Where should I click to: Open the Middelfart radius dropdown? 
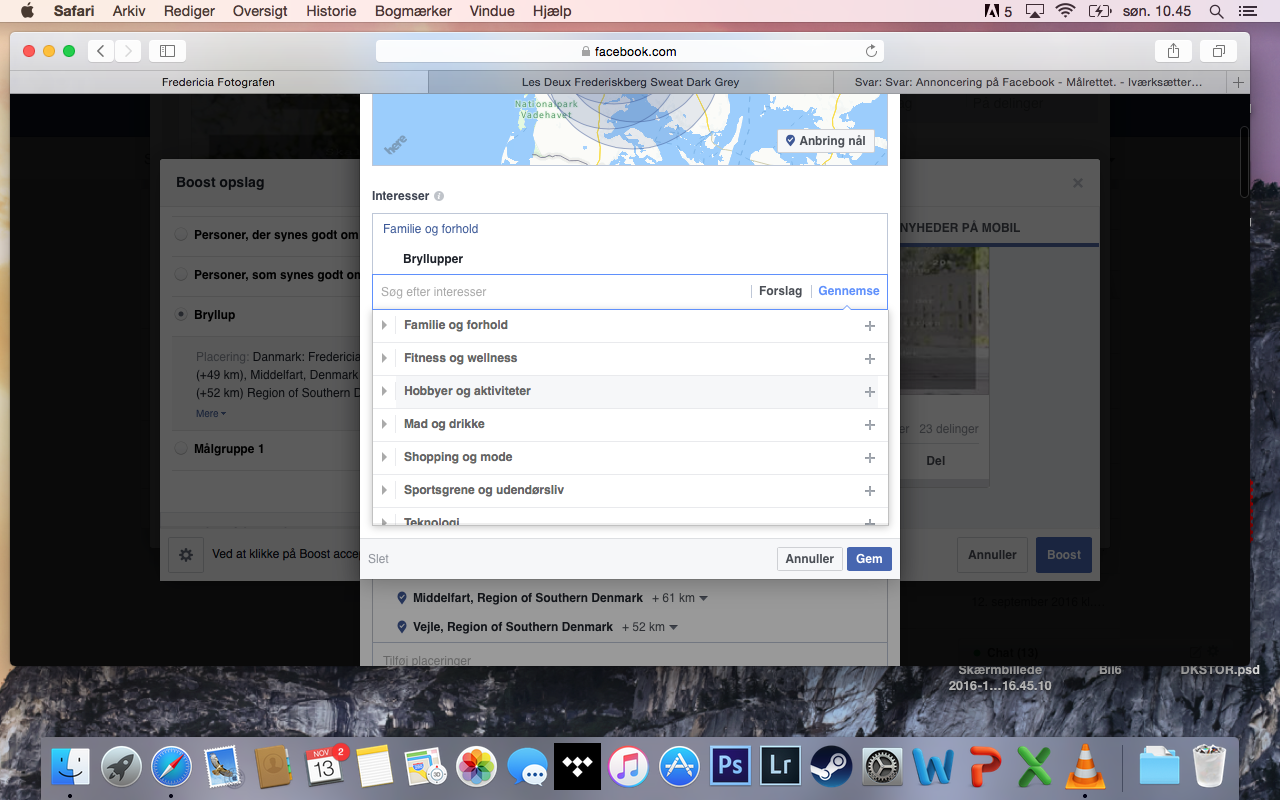coord(680,598)
